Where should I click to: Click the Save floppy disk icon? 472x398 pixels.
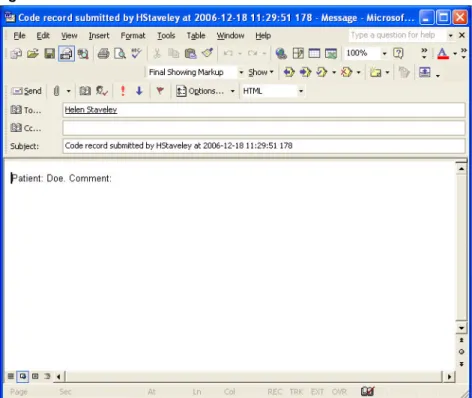click(x=50, y=53)
